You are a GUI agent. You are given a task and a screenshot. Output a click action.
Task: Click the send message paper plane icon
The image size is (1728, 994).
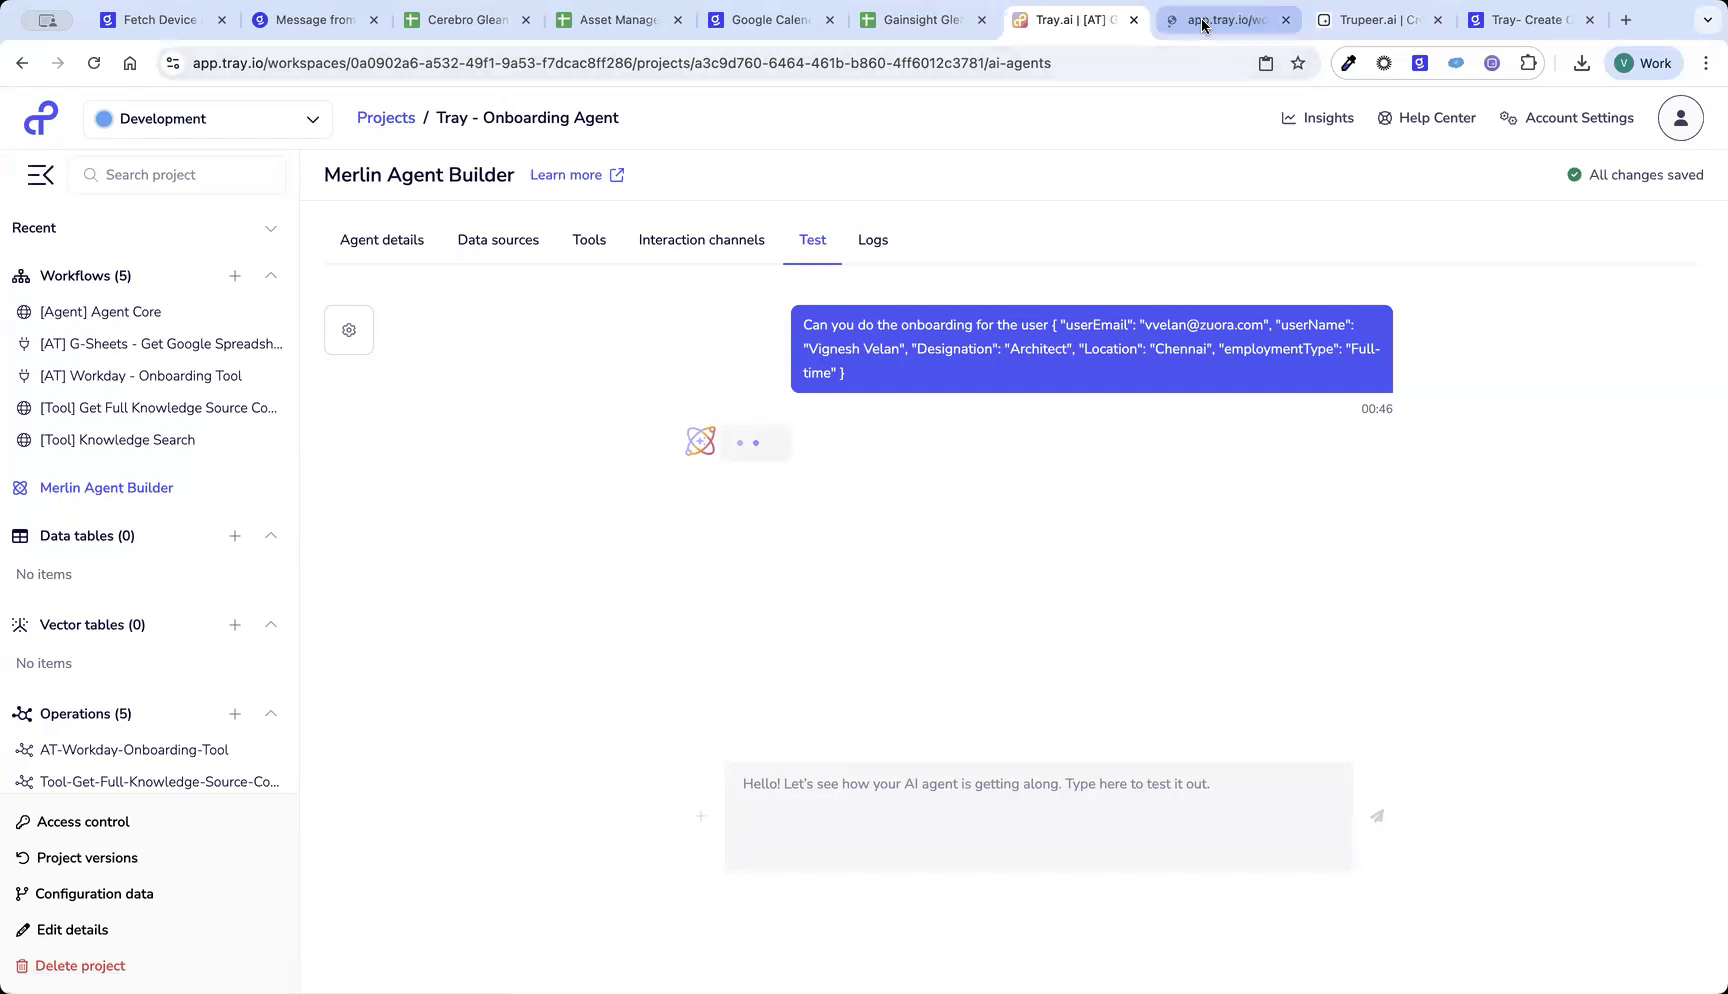[x=1377, y=816]
